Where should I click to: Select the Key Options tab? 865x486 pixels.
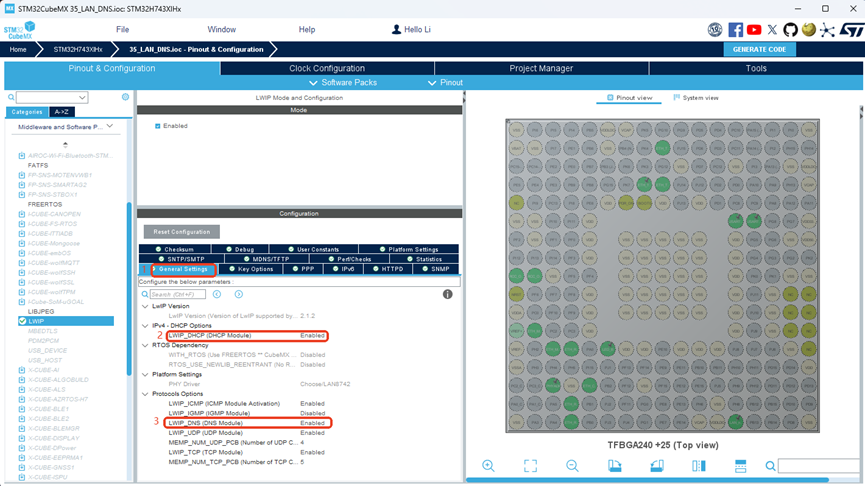[x=251, y=269]
